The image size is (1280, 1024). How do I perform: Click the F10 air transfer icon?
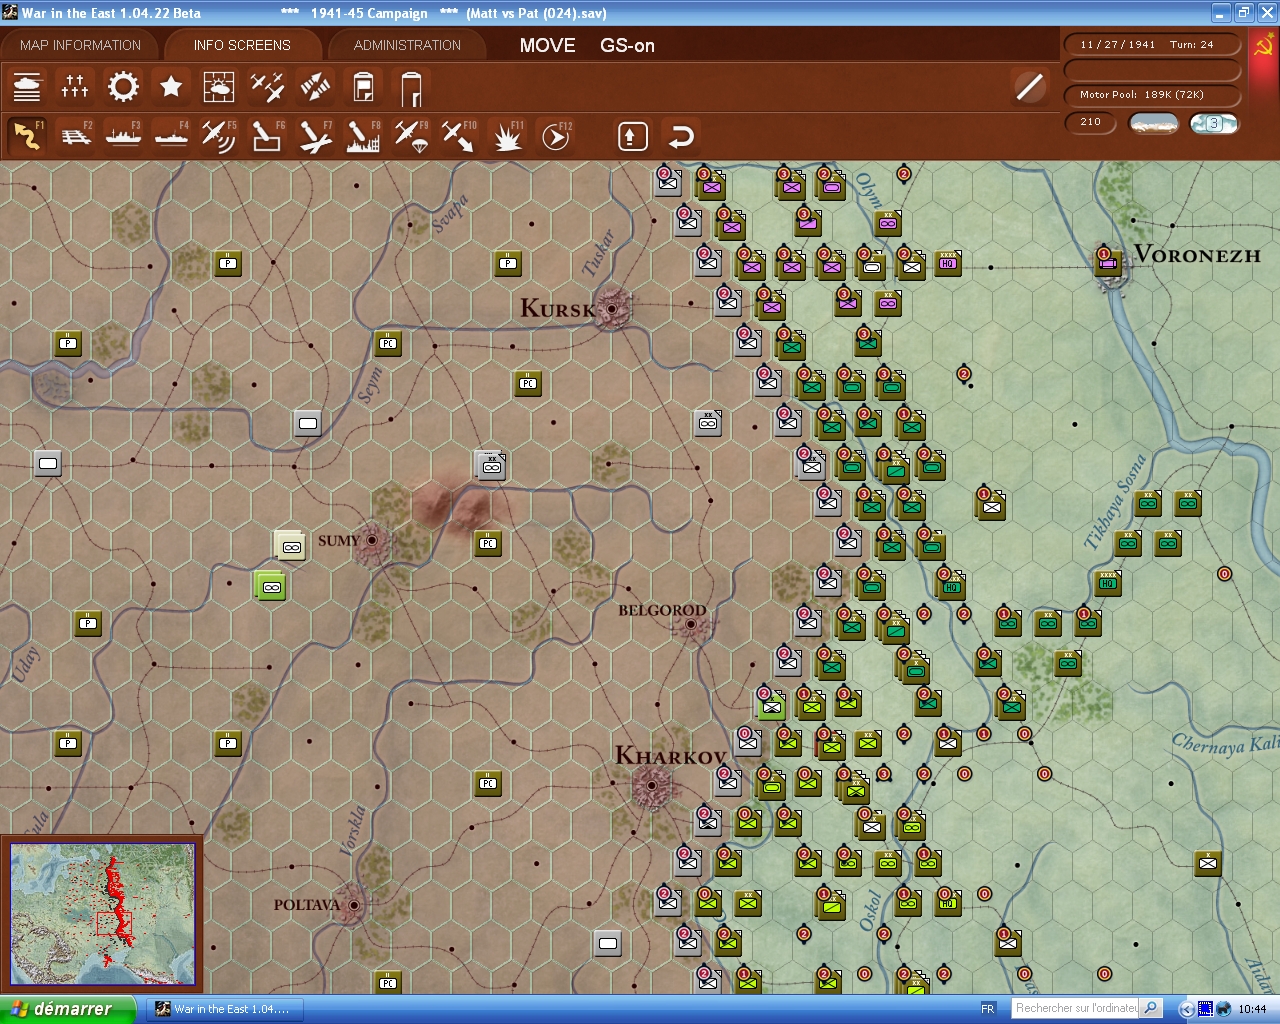tap(459, 136)
